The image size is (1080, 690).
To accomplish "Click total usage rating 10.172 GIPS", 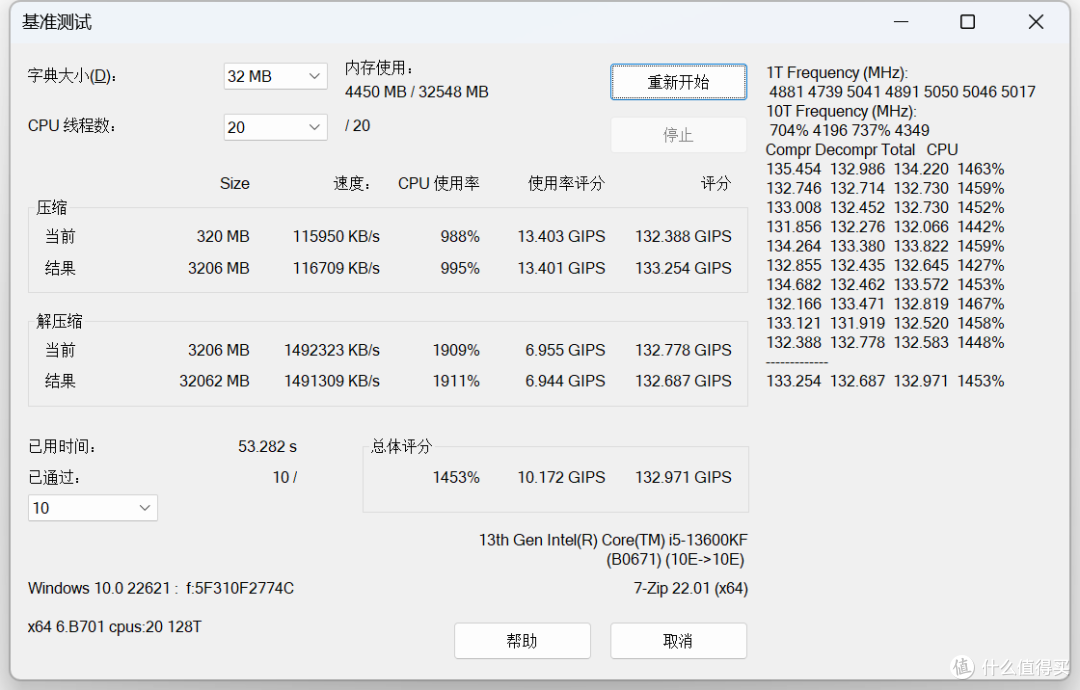I will [x=561, y=477].
